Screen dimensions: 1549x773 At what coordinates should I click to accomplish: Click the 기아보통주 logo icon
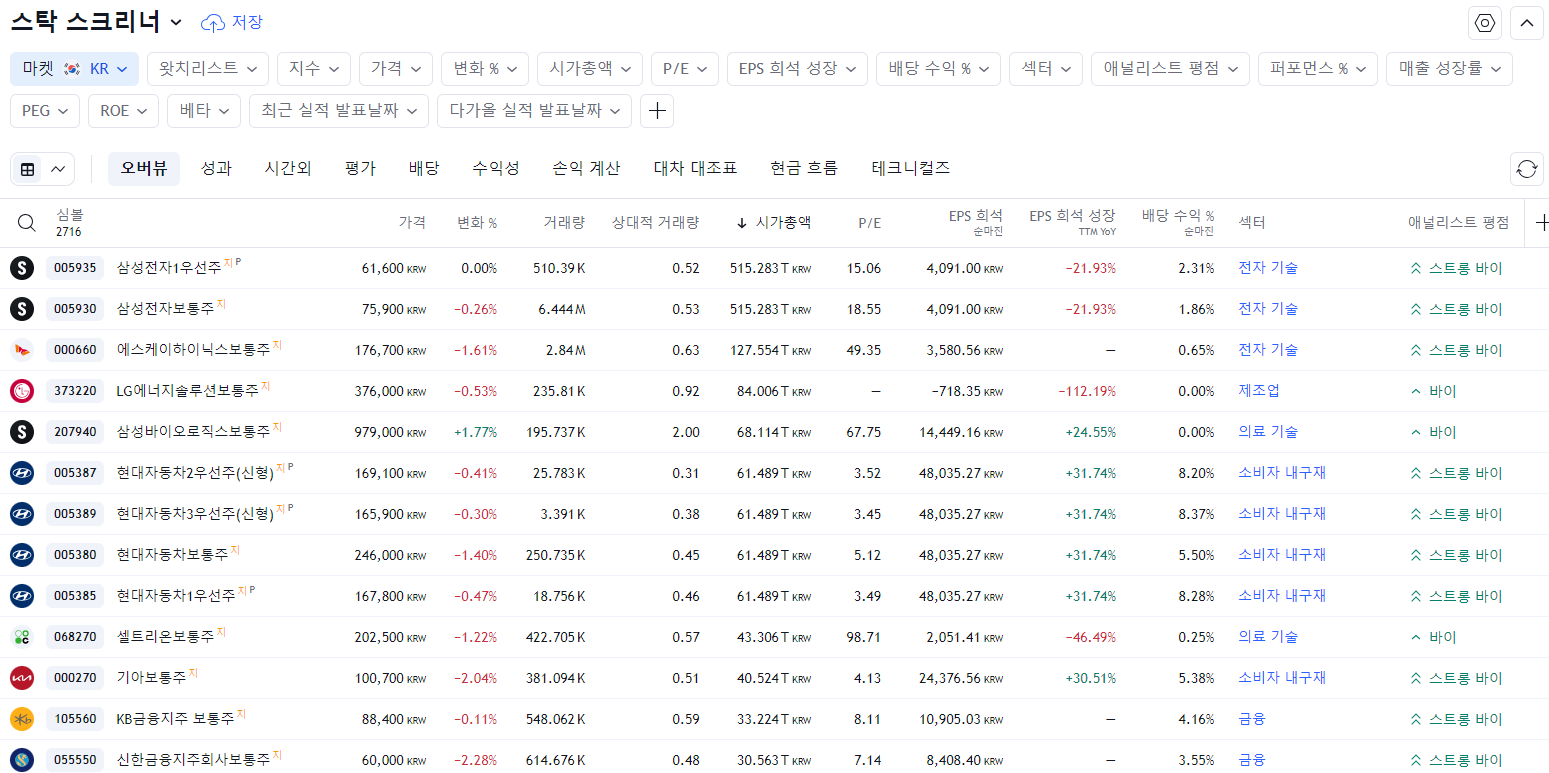pyautogui.click(x=22, y=678)
